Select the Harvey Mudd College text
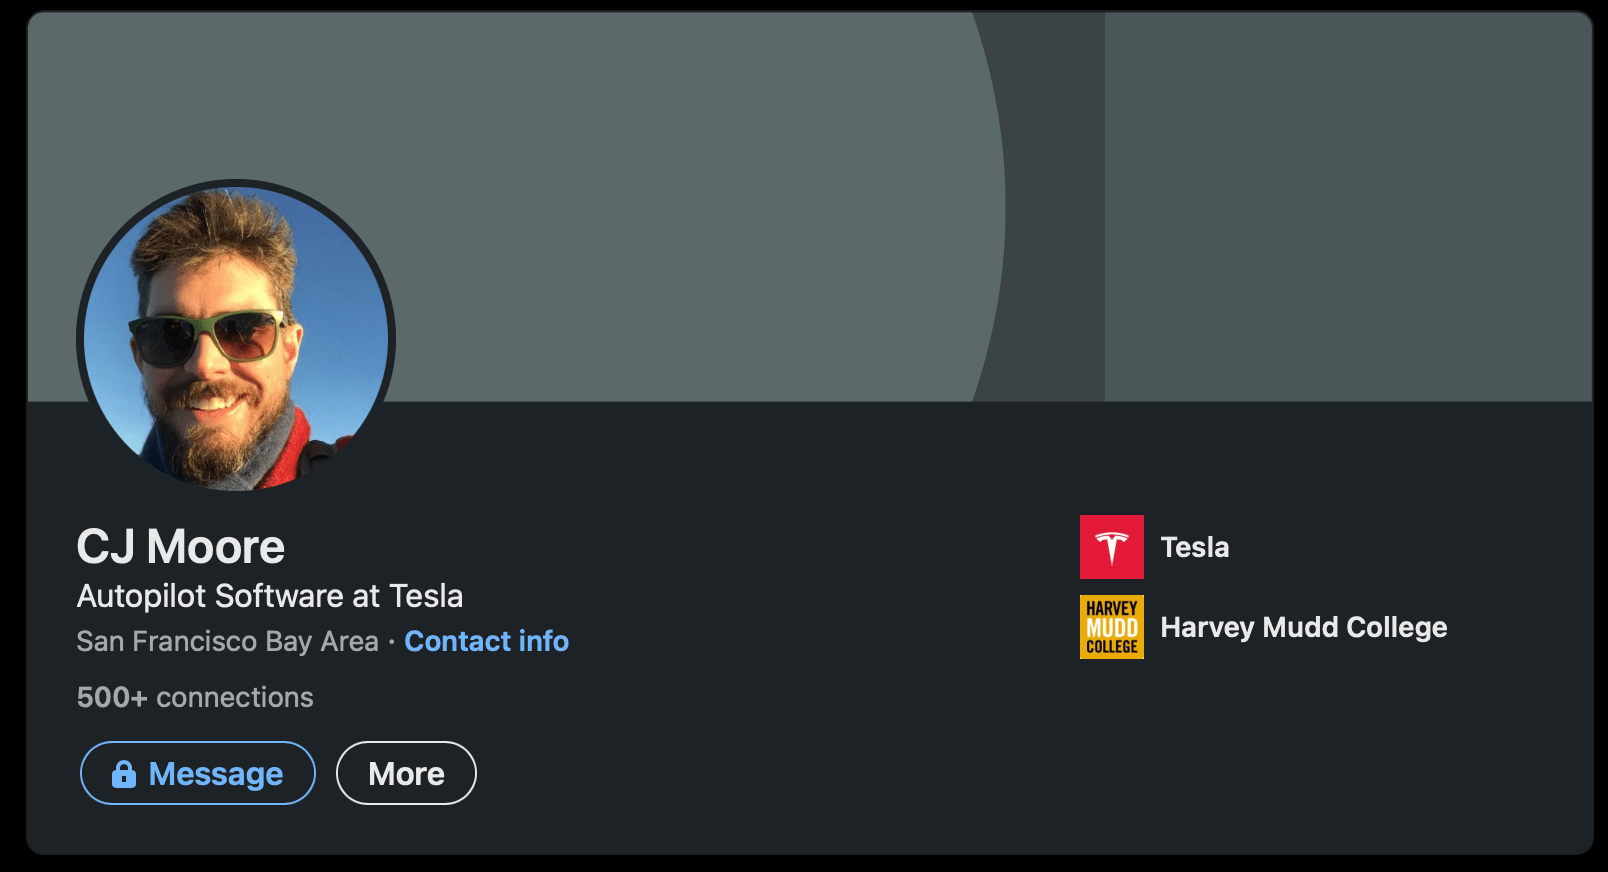 [1303, 627]
